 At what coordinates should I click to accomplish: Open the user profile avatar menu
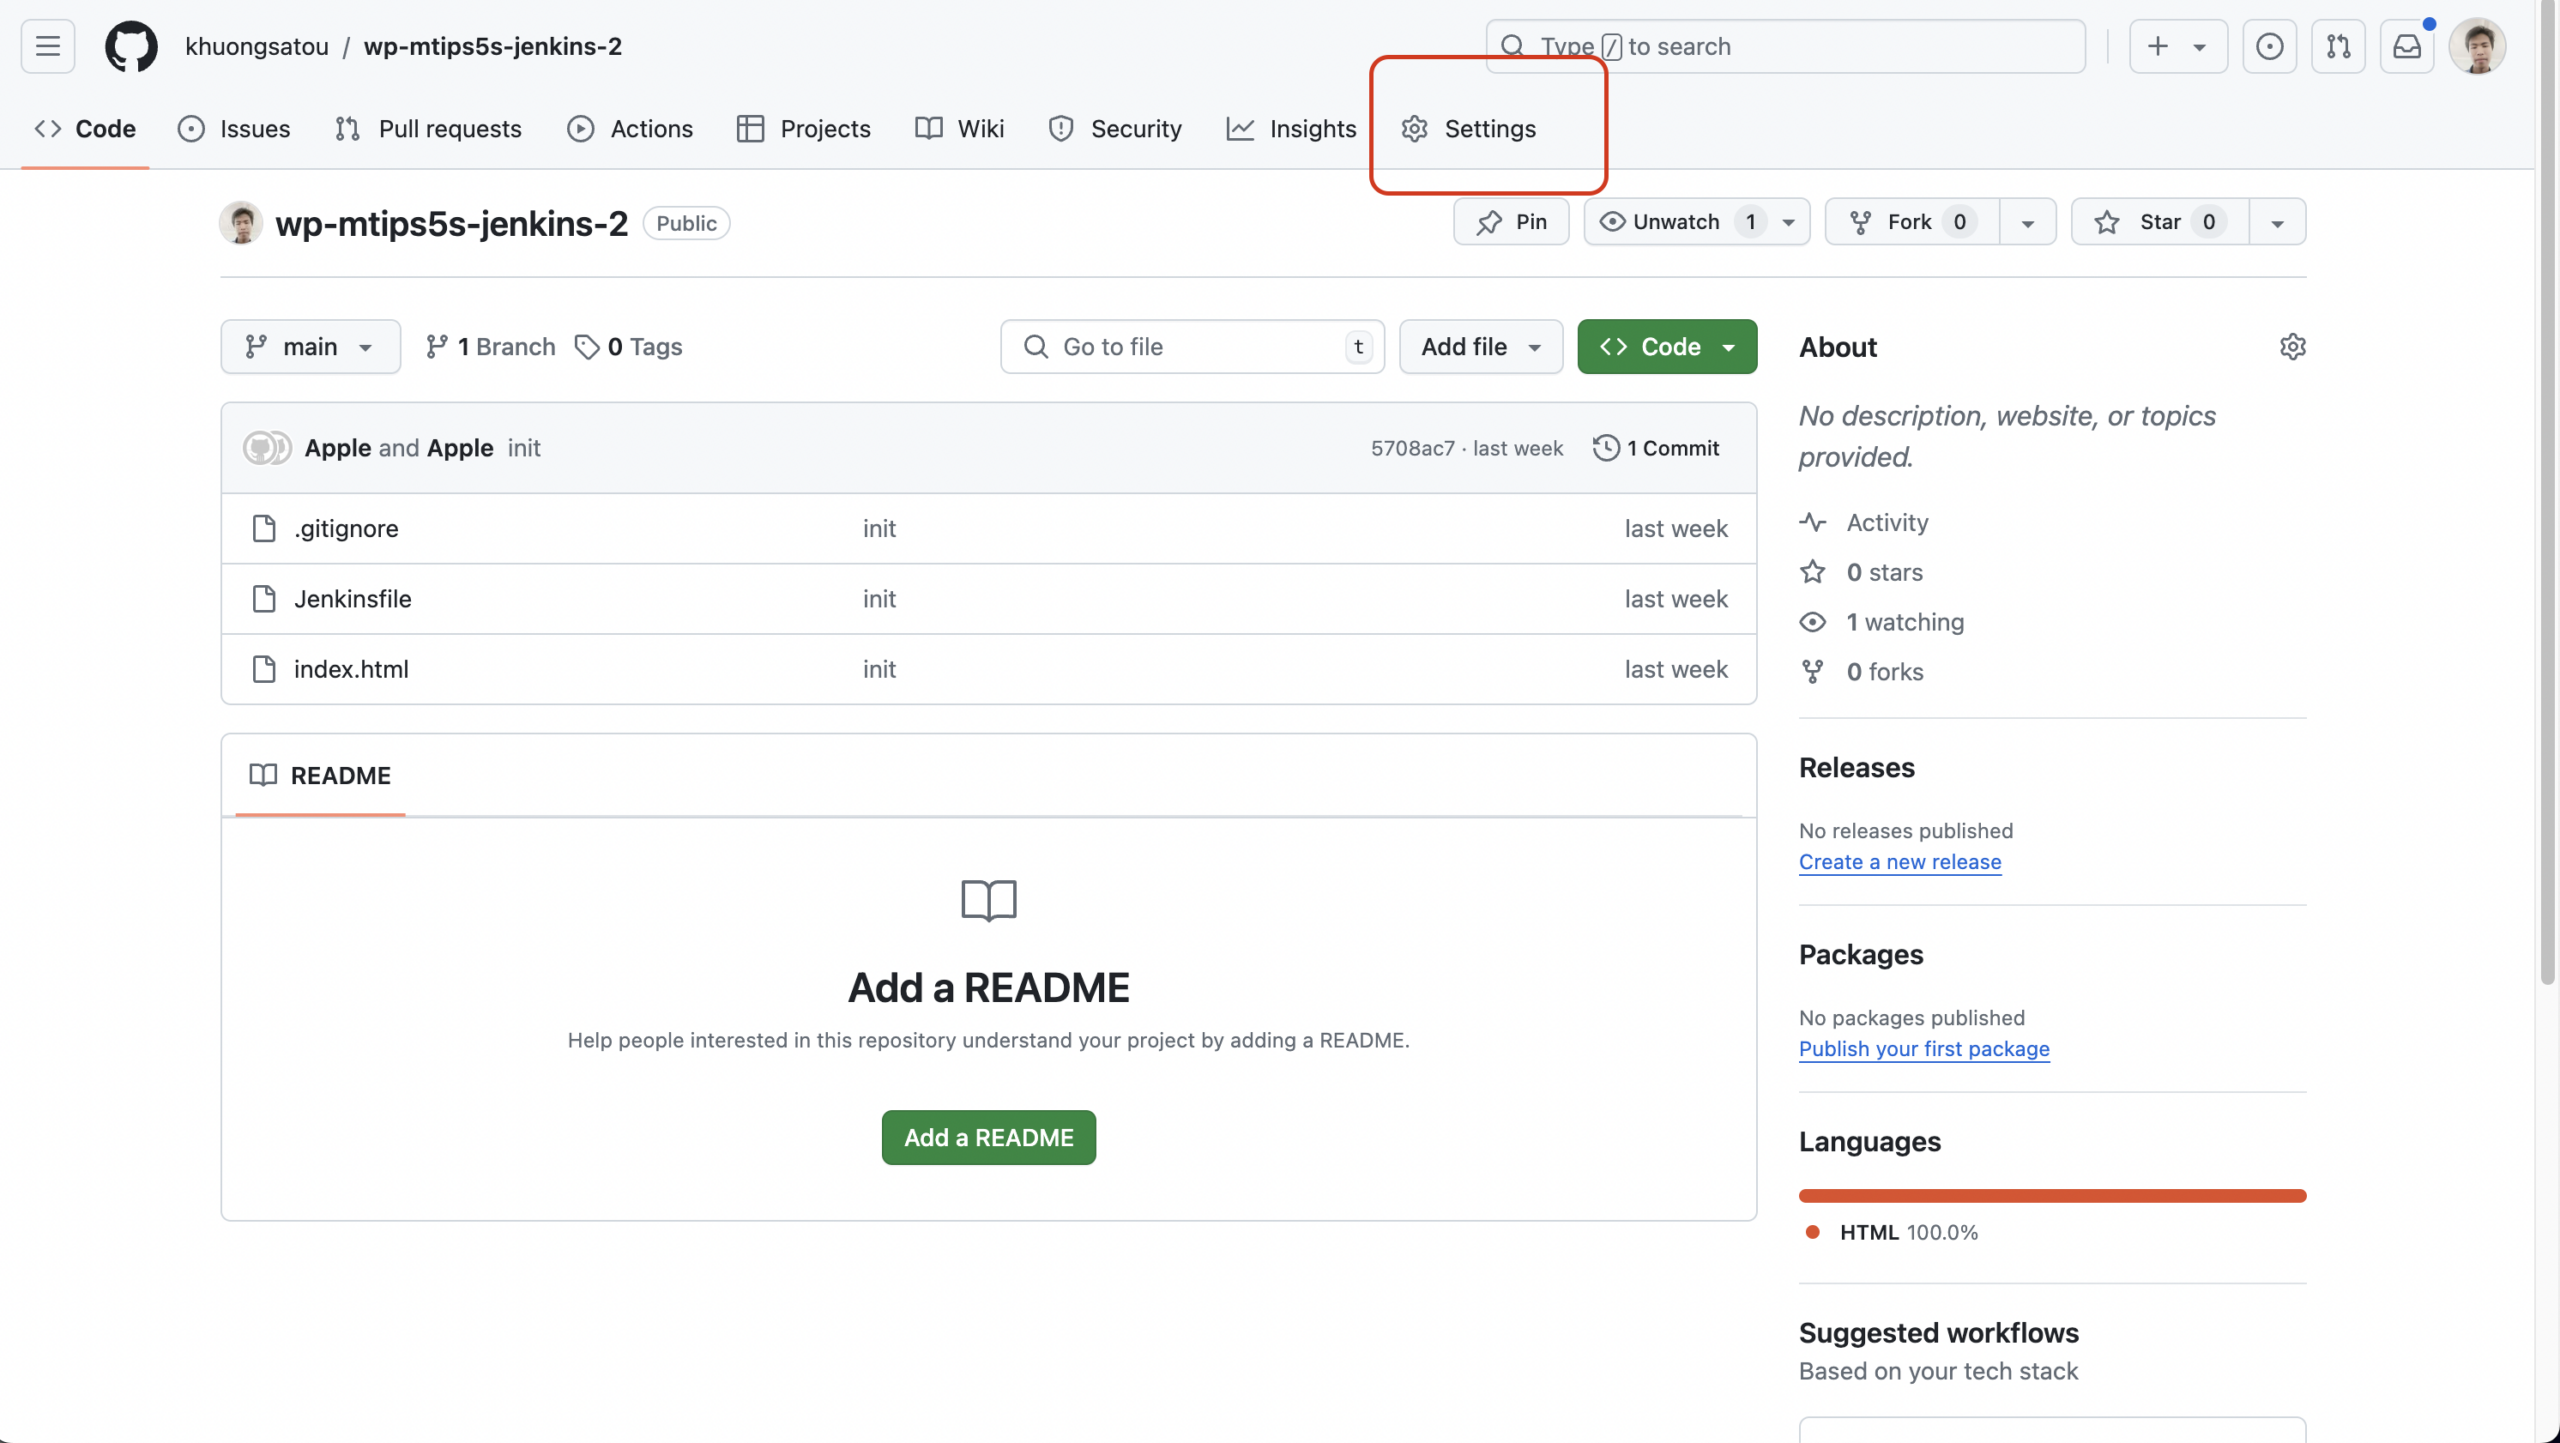2477,46
